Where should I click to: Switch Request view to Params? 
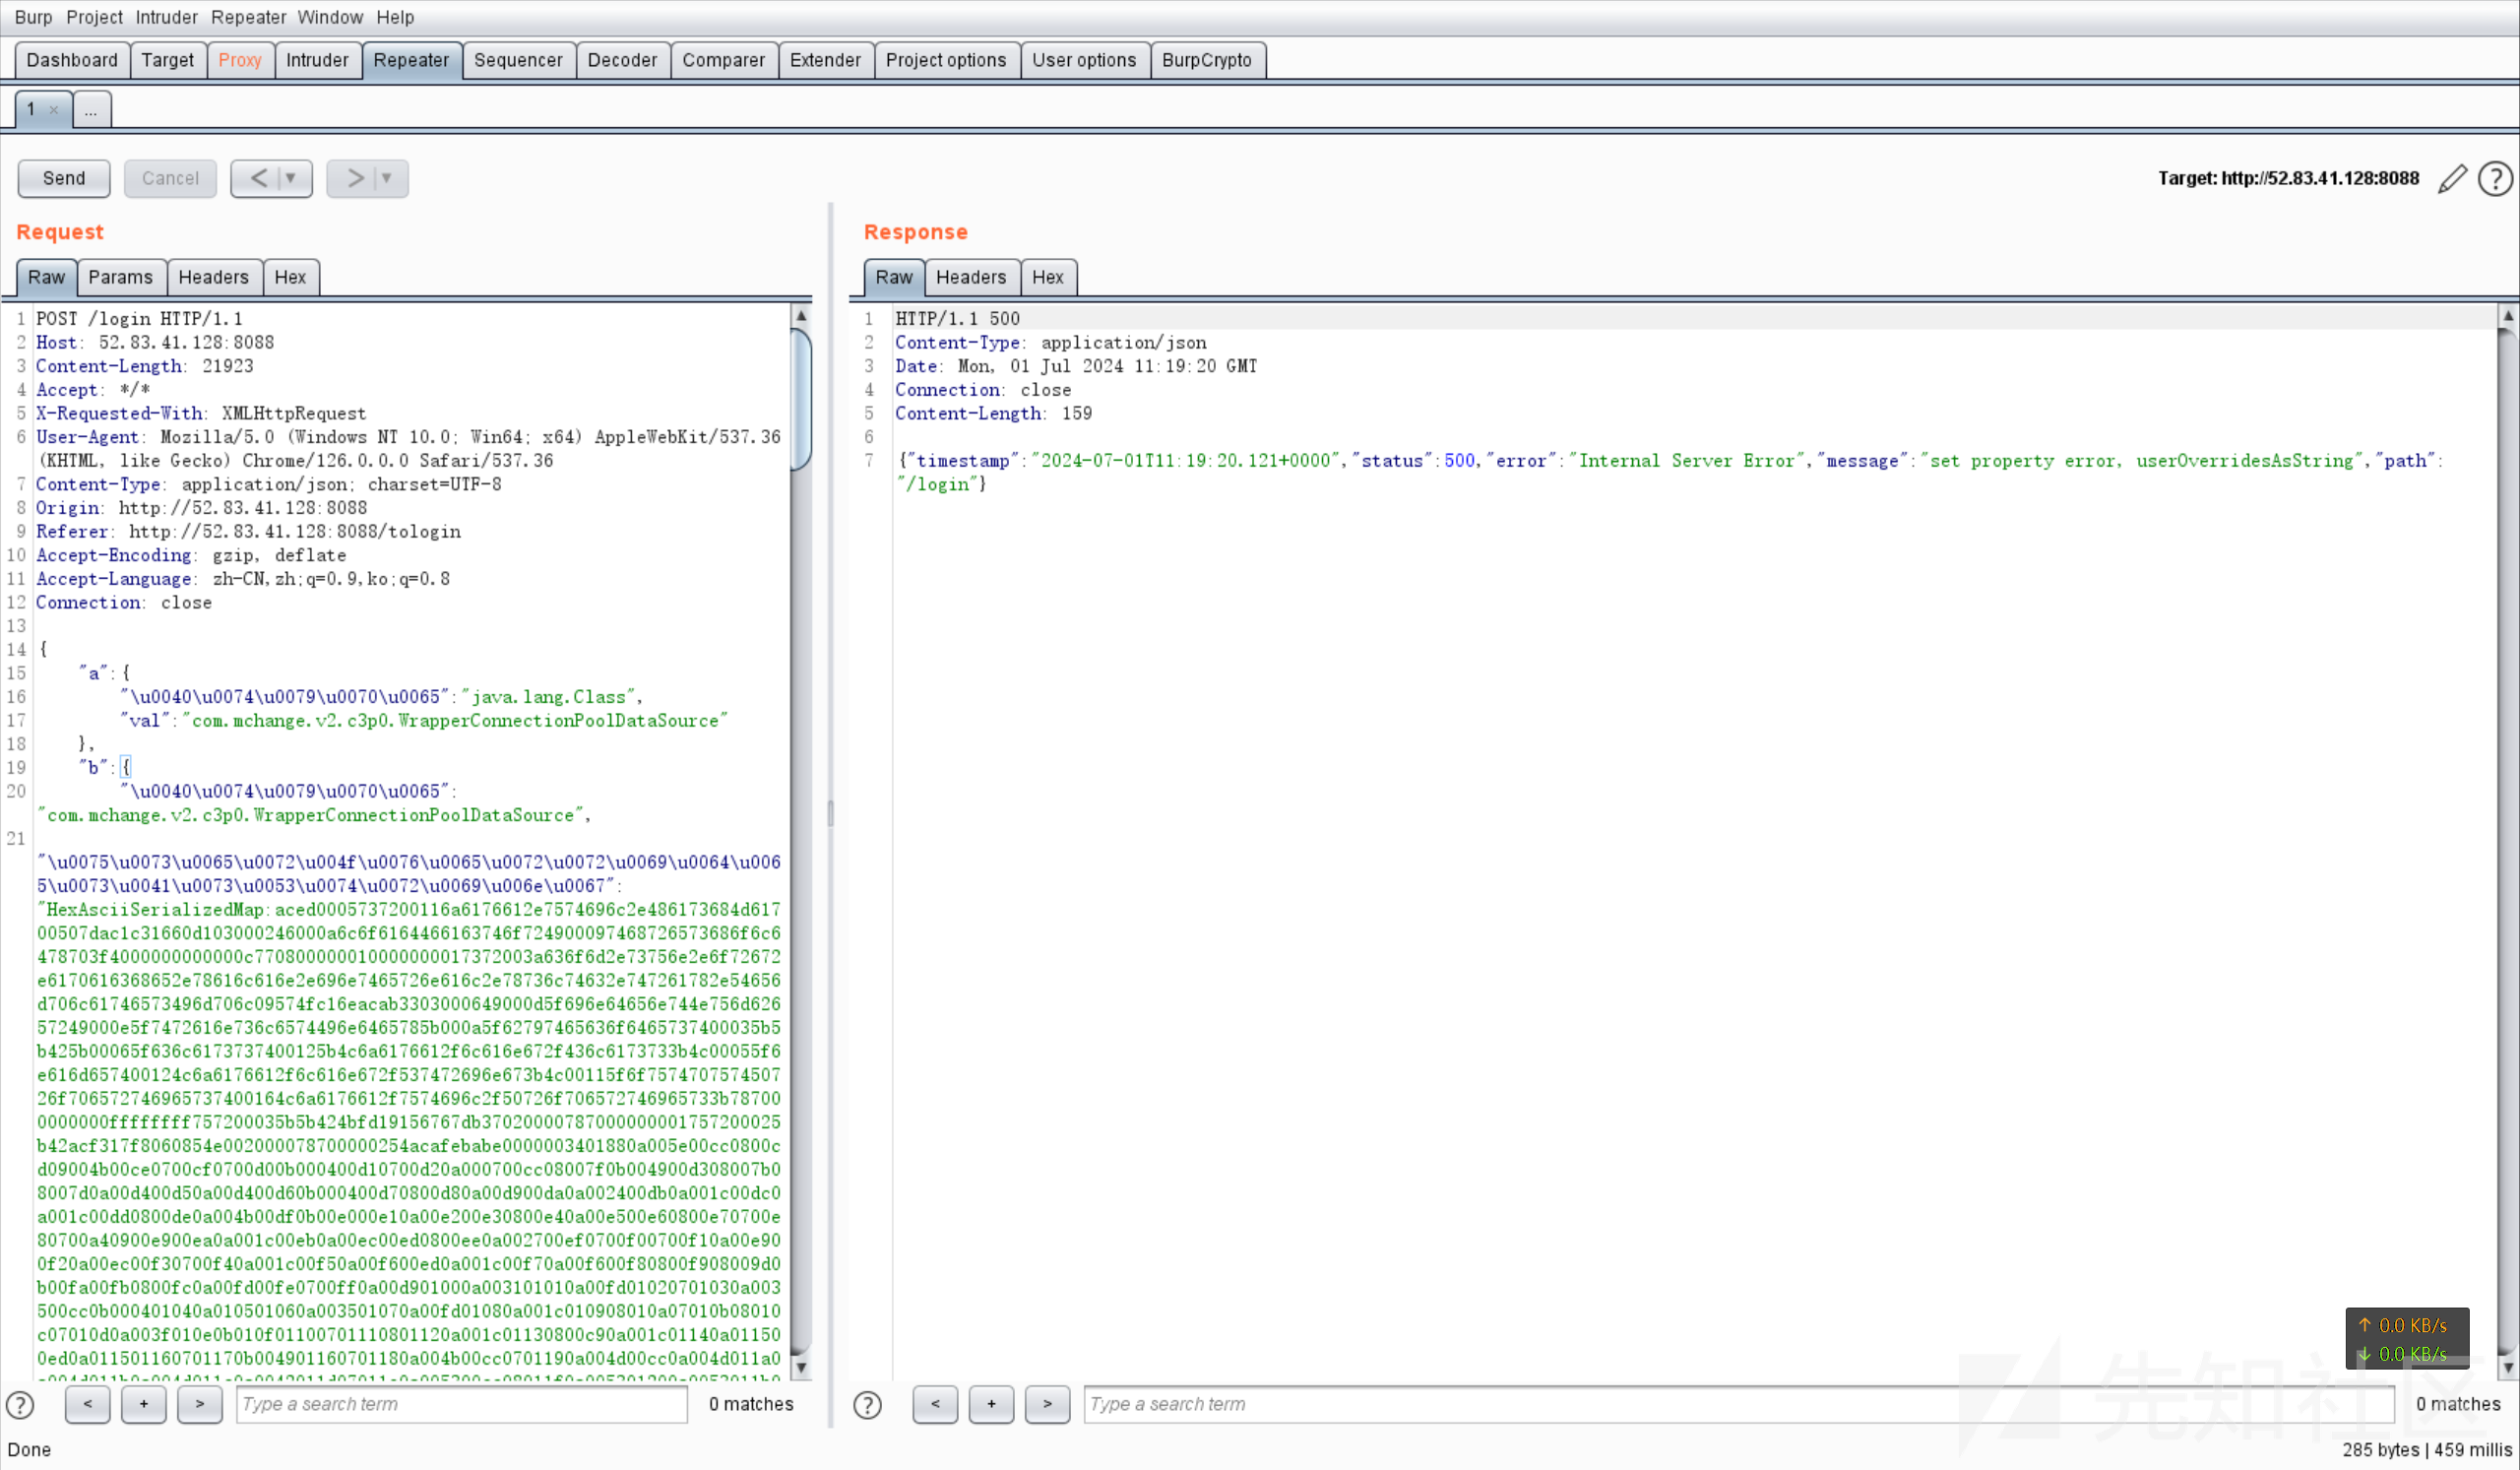pos(120,277)
